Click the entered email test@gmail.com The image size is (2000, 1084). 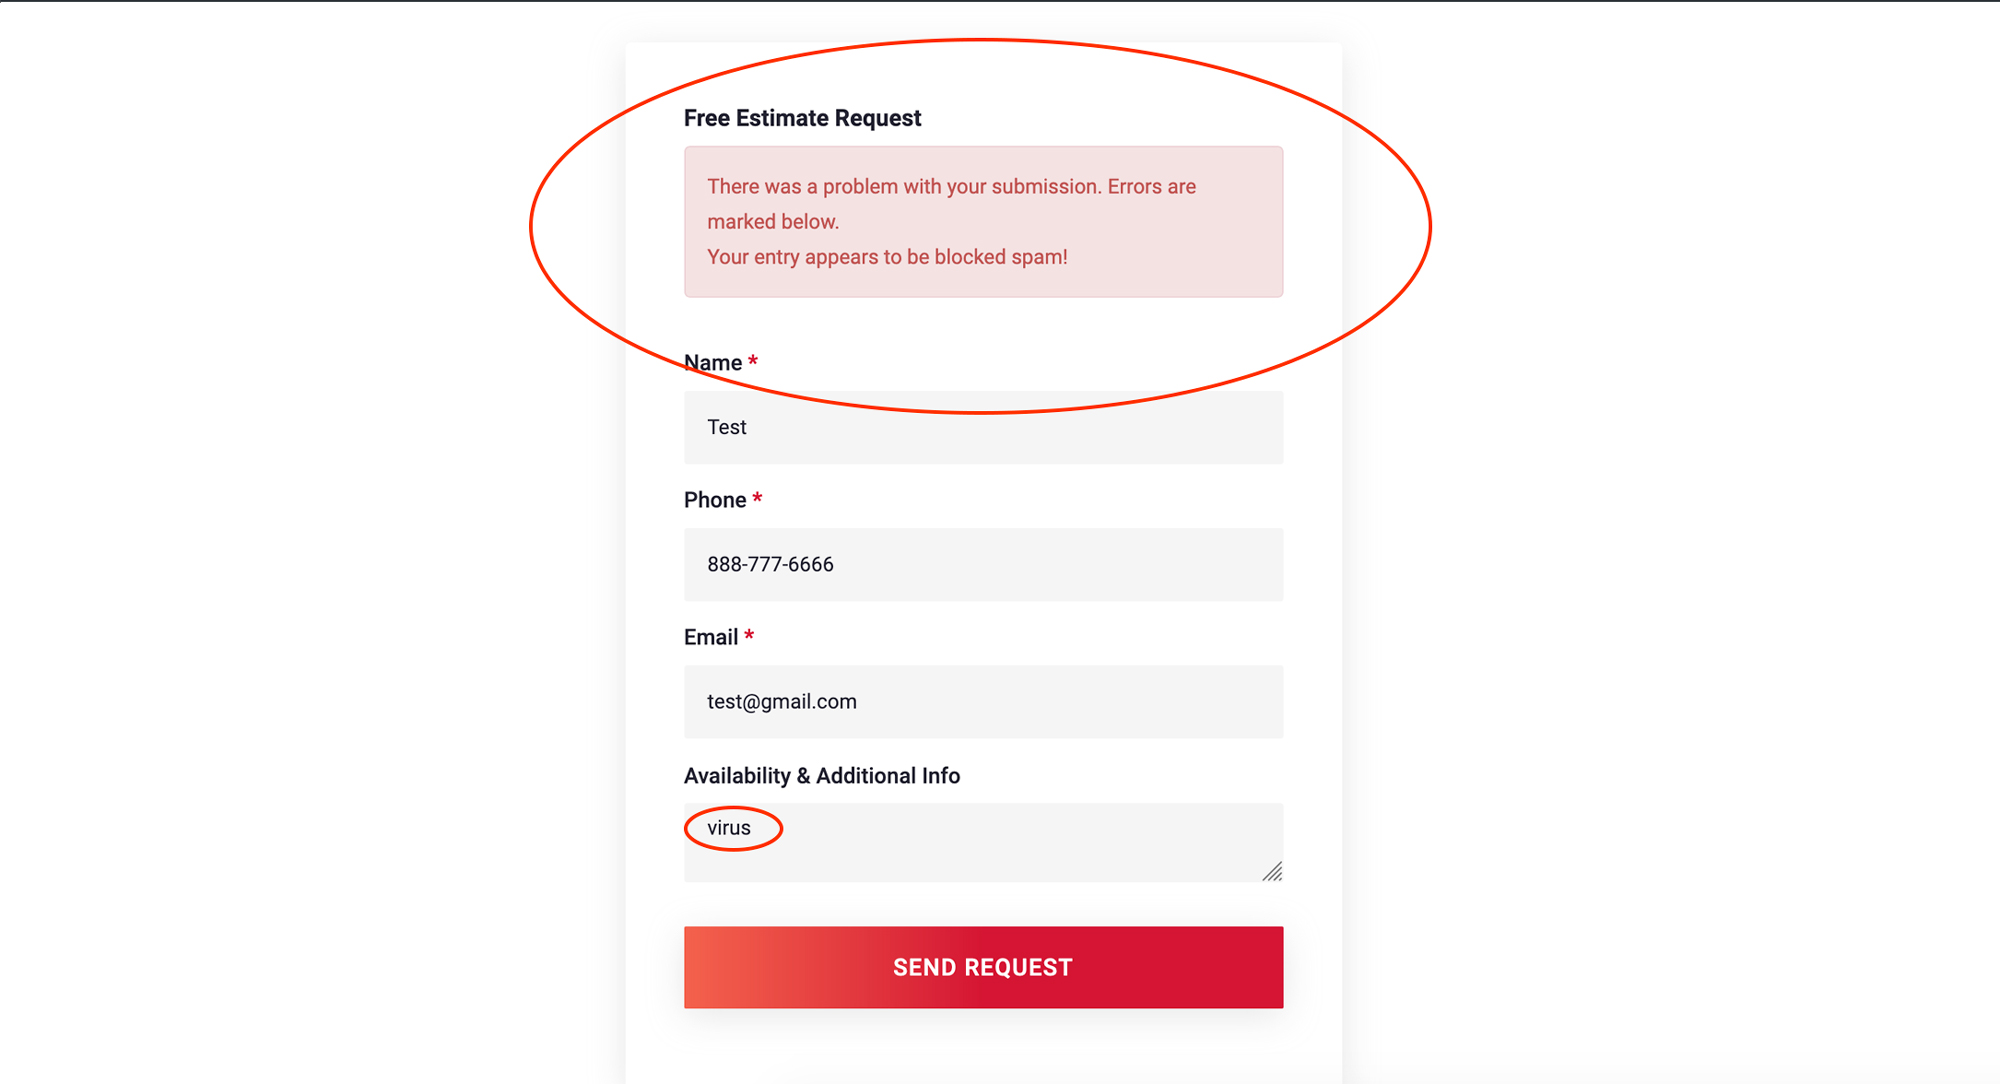pyautogui.click(x=782, y=702)
